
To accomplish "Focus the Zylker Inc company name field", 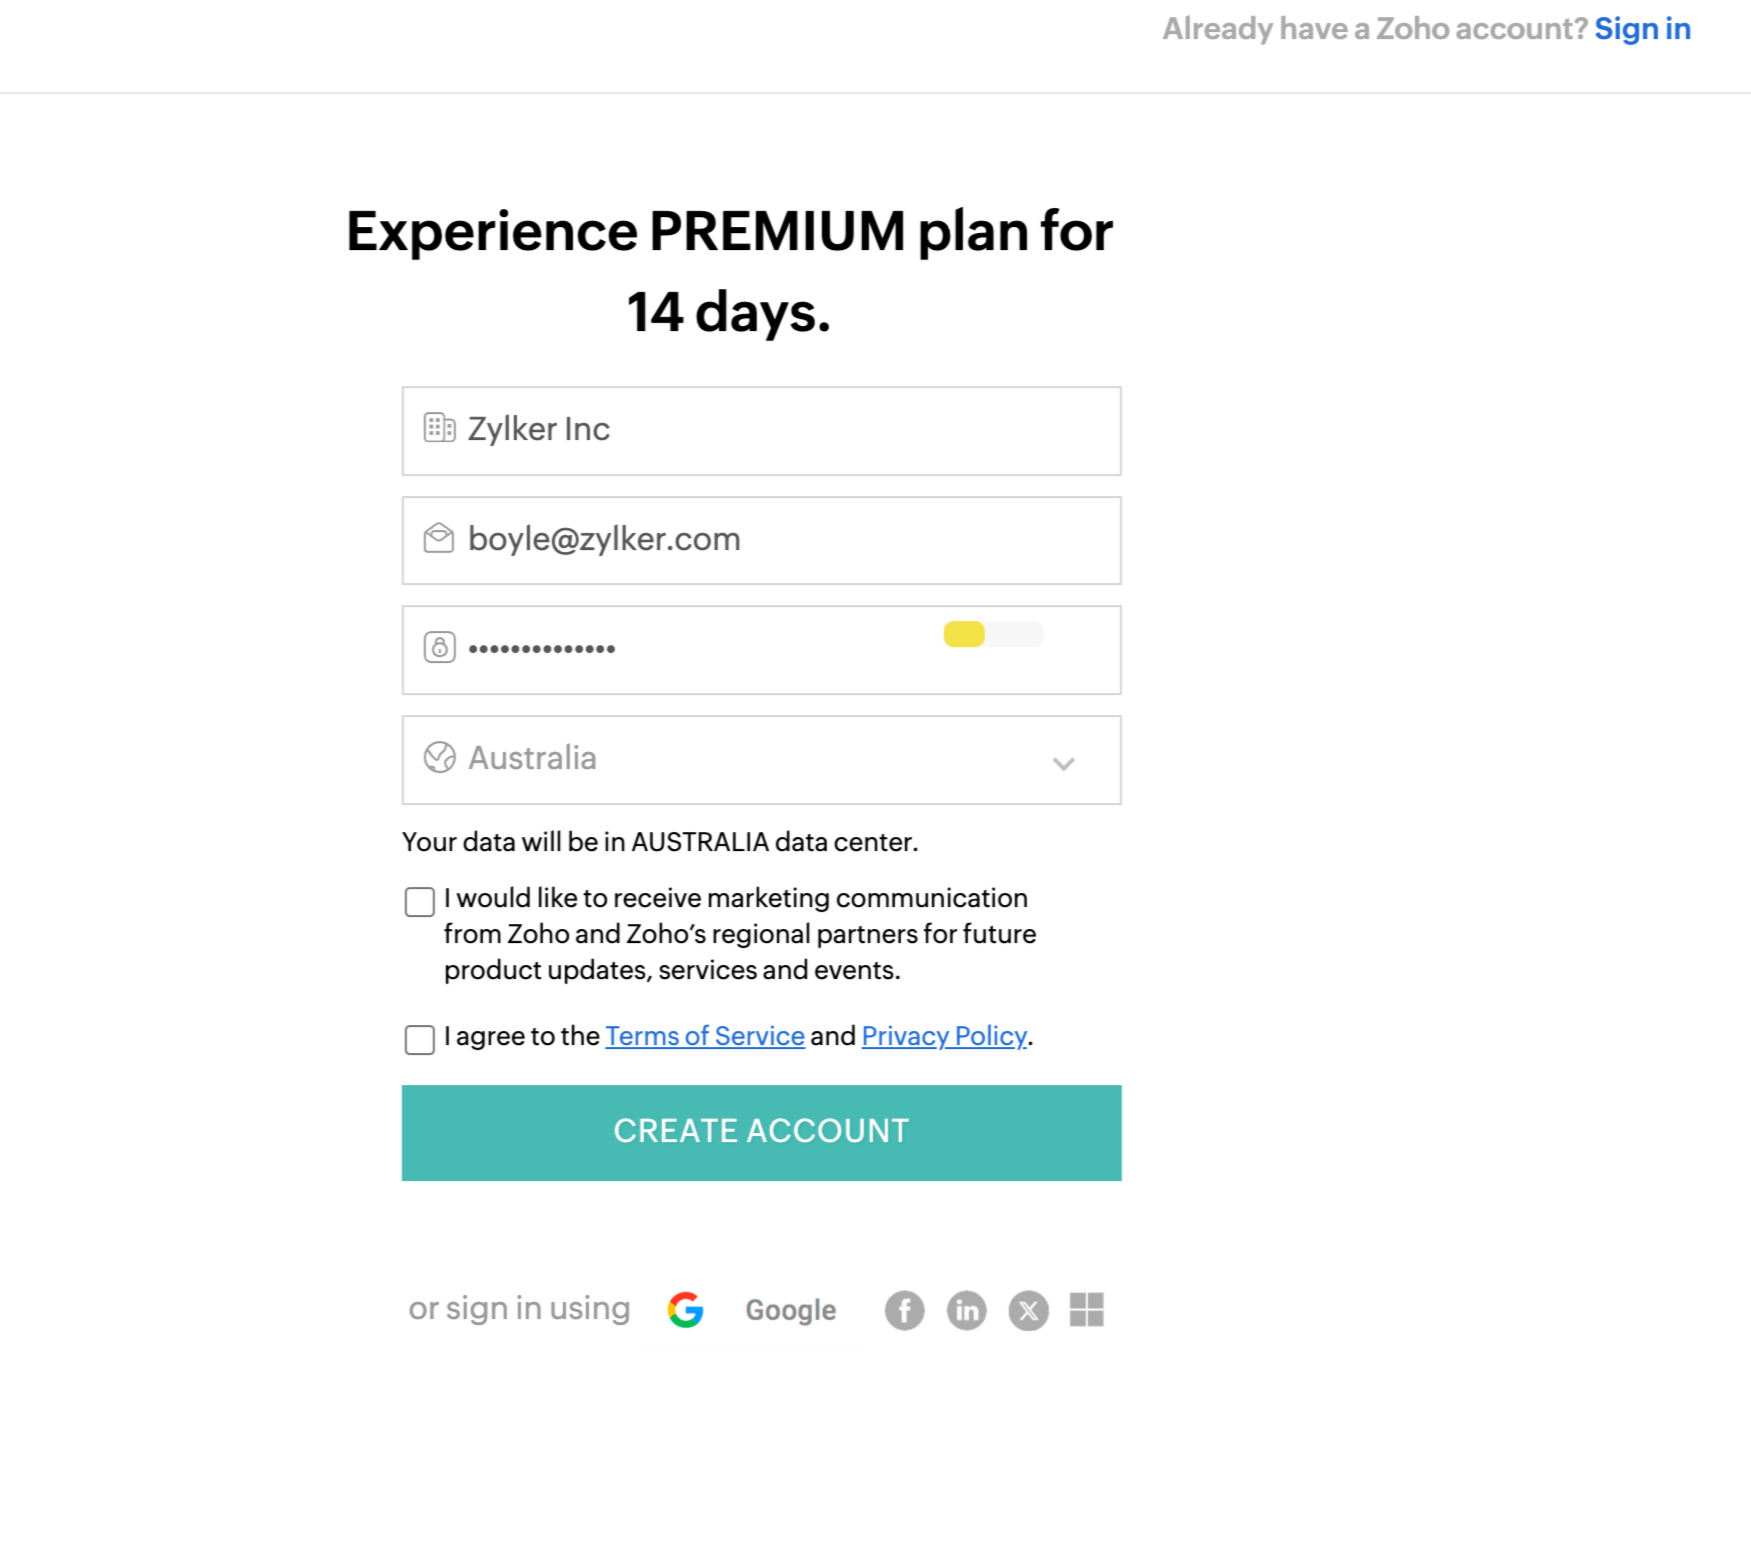I will [780, 430].
